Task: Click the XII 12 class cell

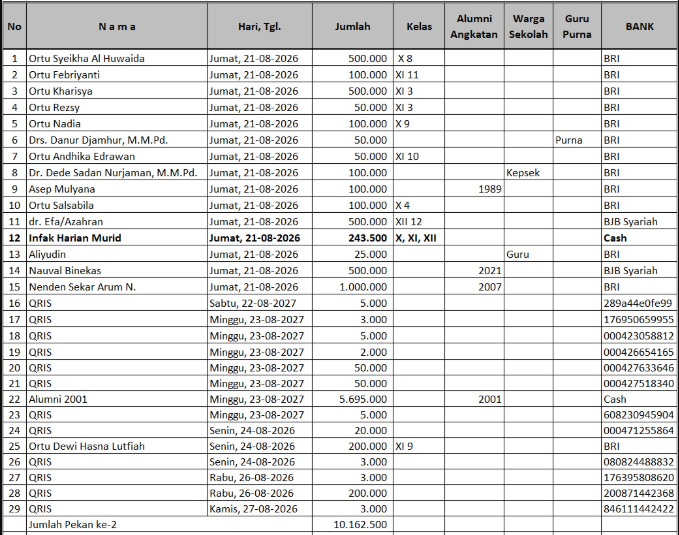Action: coord(419,222)
